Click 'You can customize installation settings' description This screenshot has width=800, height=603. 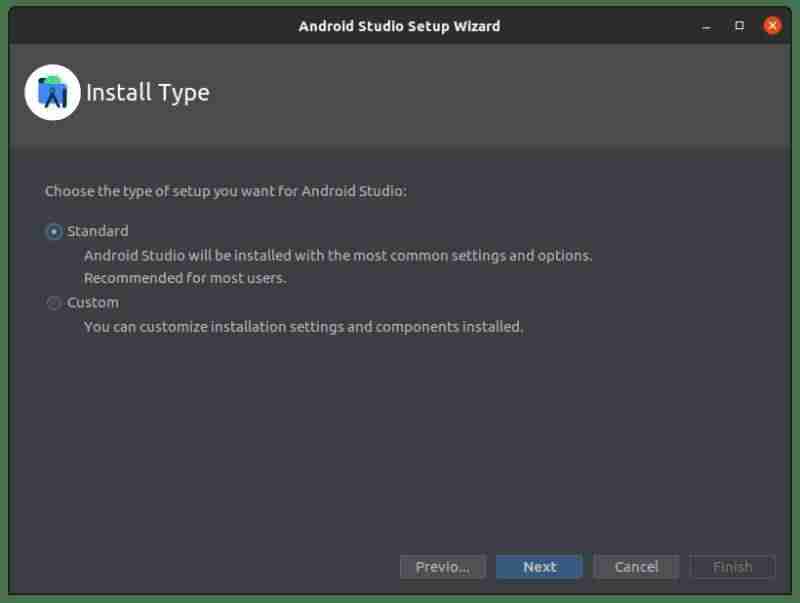point(304,326)
